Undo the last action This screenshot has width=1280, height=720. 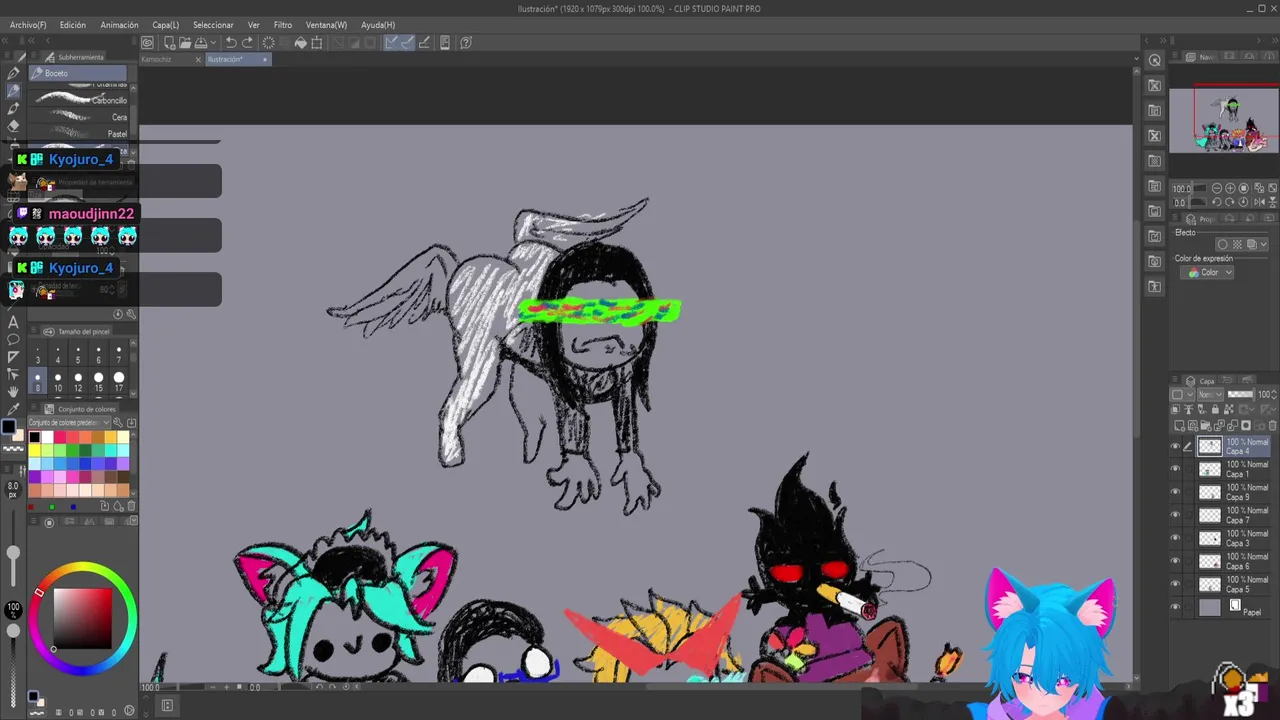click(x=231, y=42)
